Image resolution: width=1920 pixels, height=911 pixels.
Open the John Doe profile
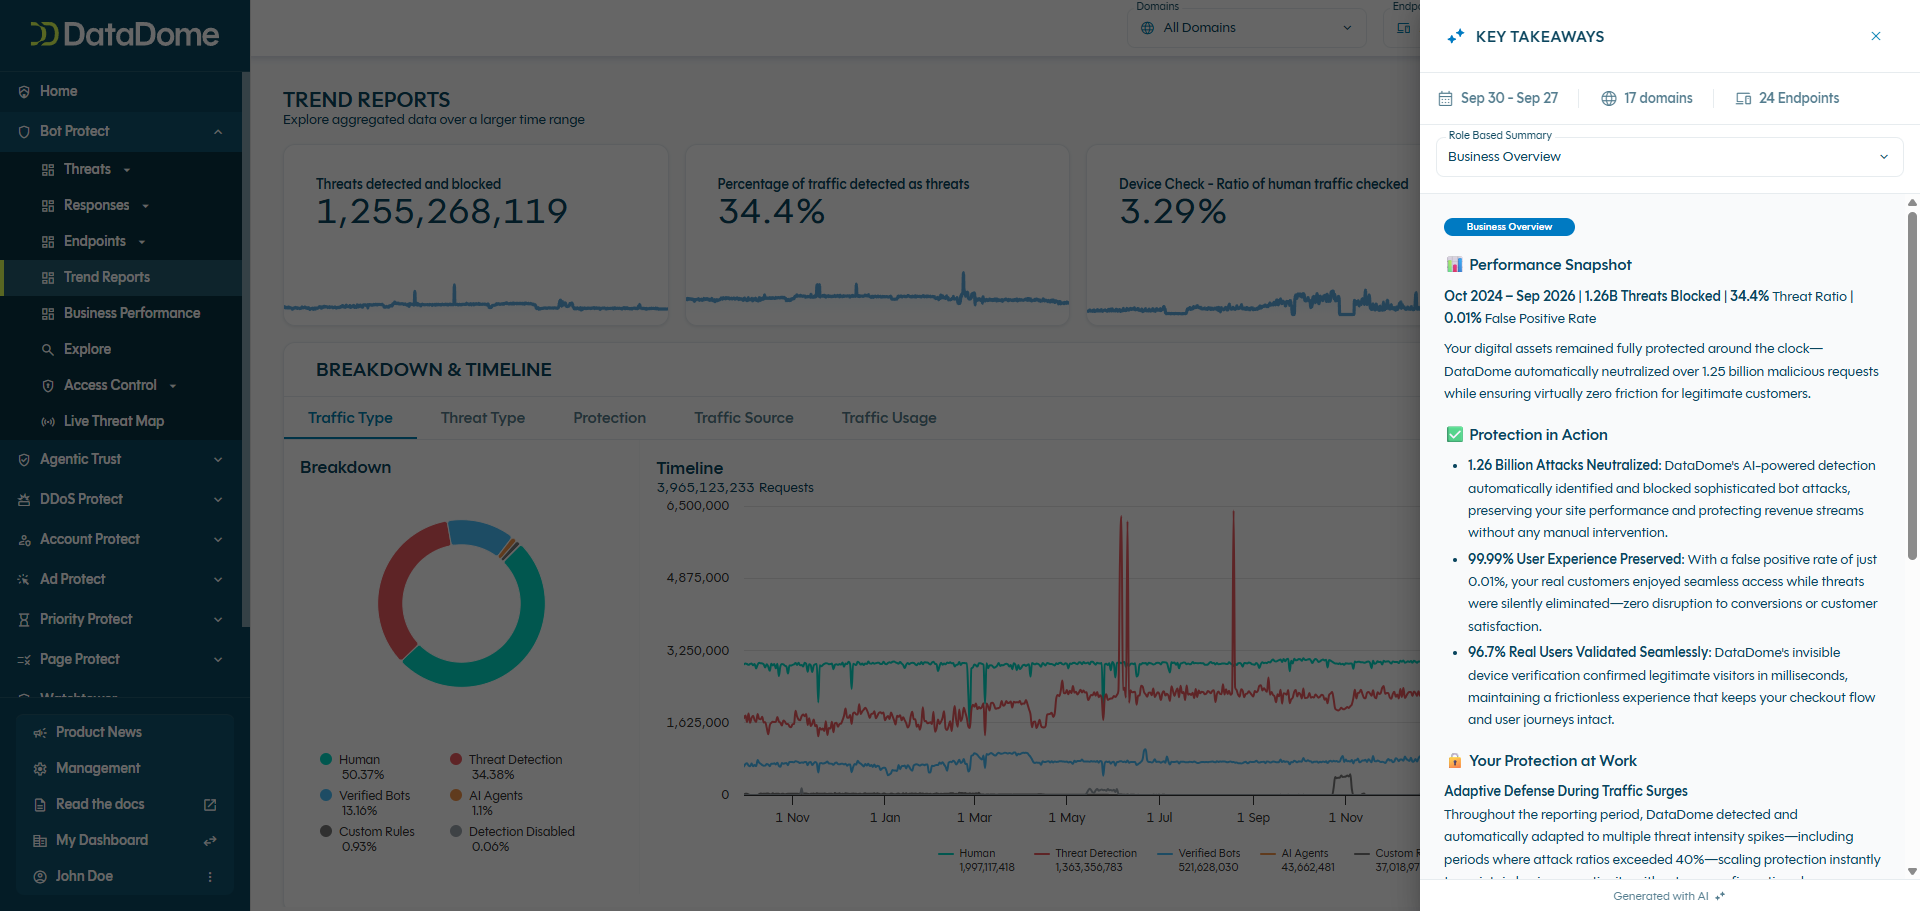(x=84, y=877)
